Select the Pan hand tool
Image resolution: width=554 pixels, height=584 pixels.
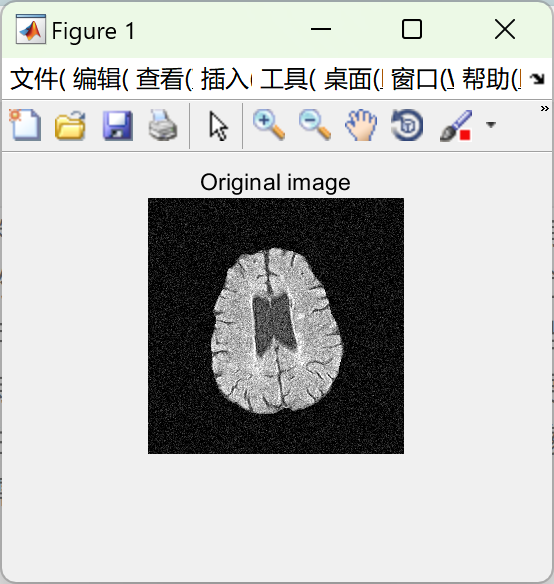click(361, 125)
